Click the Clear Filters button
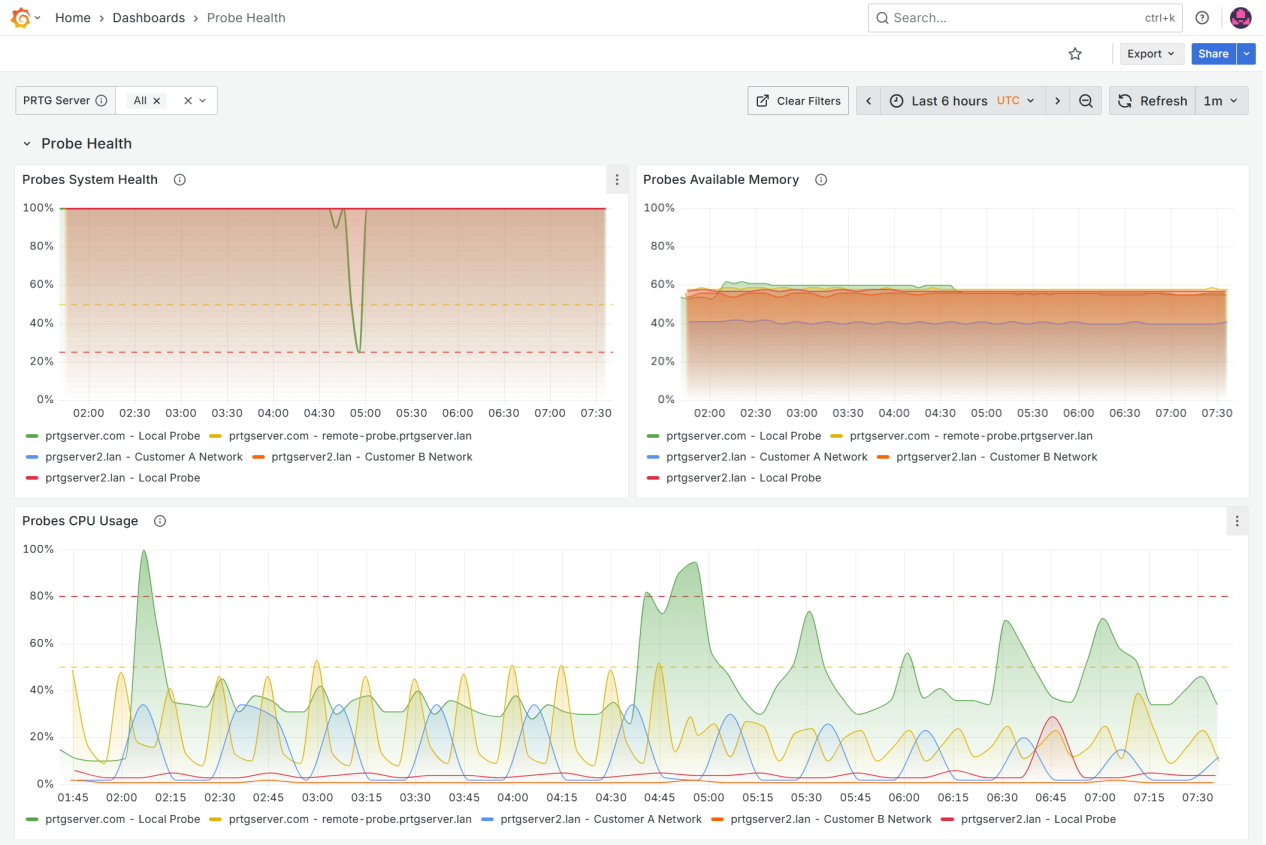 (x=798, y=100)
